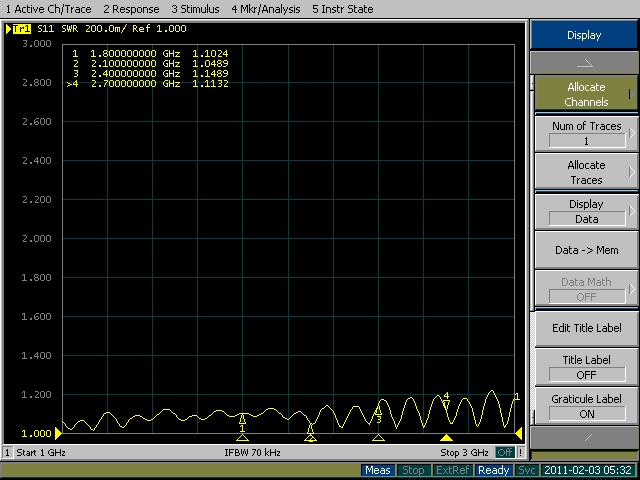Select marker 1 triangle on the trace
Screen dimensions: 640x480
242,419
